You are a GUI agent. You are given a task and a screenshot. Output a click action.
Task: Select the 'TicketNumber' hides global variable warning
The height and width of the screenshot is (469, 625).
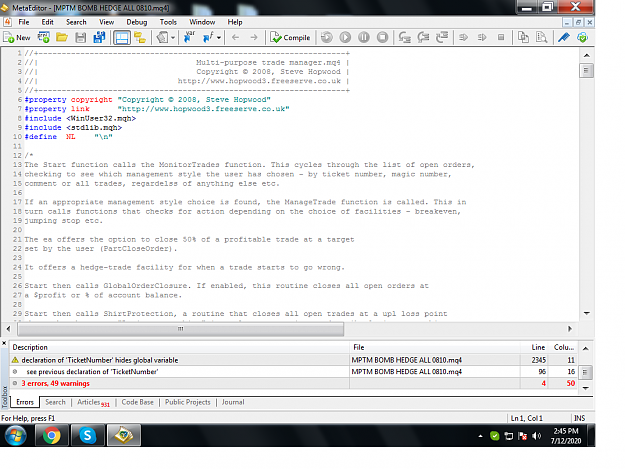pyautogui.click(x=293, y=360)
